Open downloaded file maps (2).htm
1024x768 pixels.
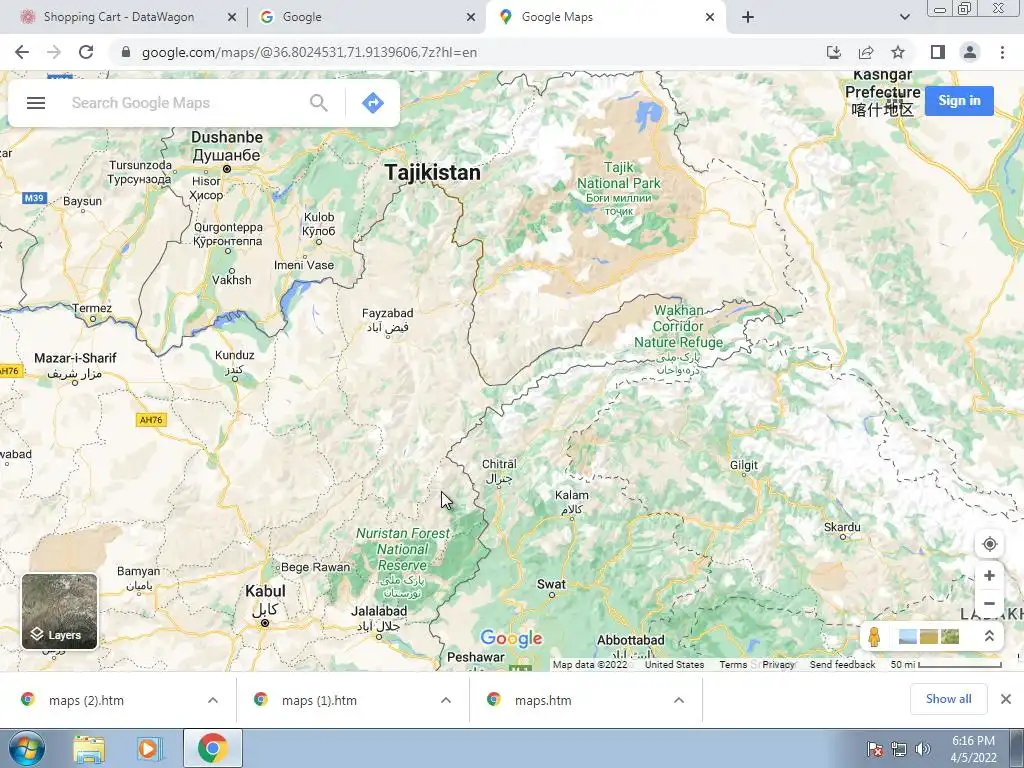tap(86, 700)
